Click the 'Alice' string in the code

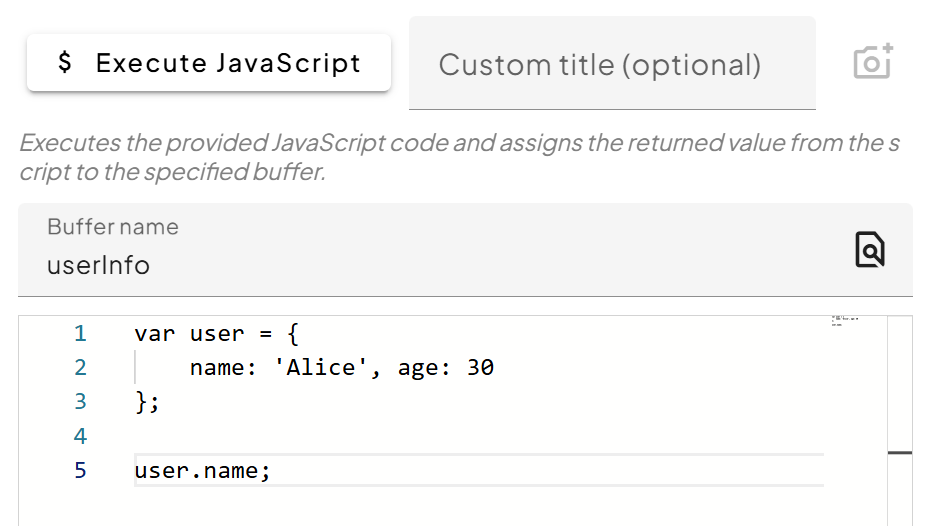point(321,367)
